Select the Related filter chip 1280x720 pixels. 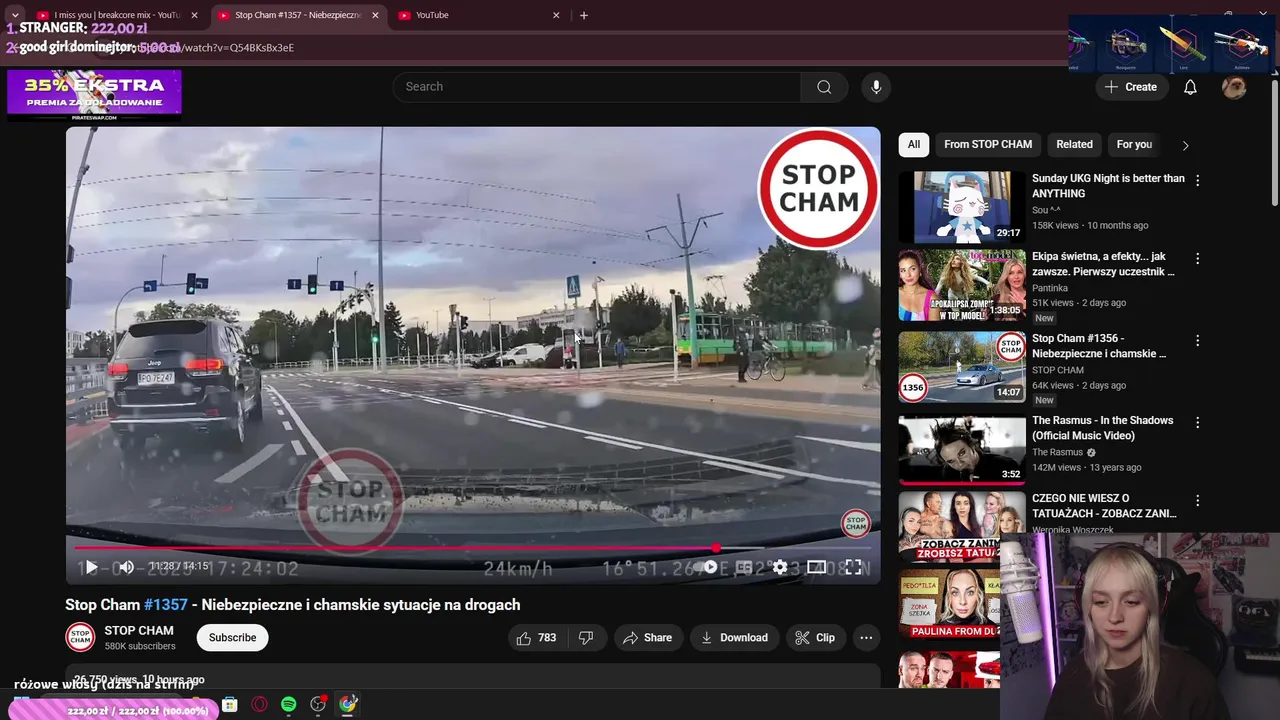1074,144
